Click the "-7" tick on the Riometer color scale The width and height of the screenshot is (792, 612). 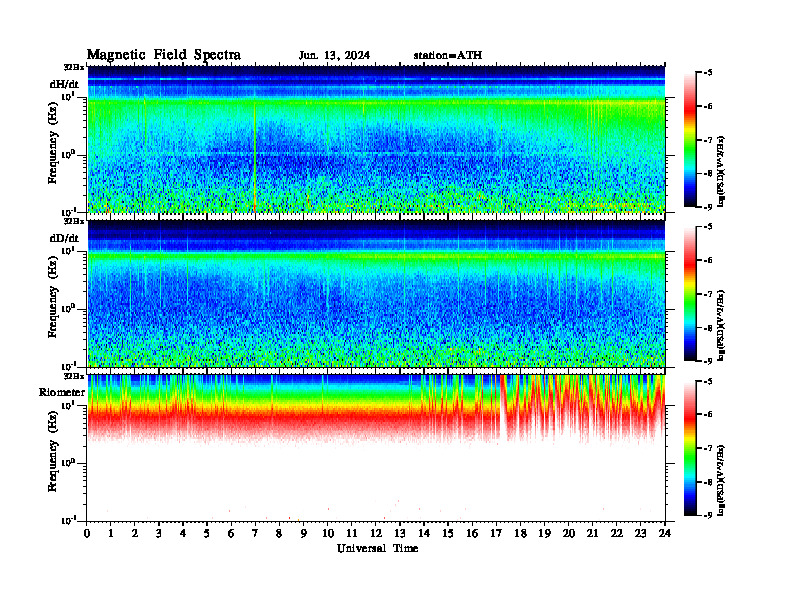coord(708,448)
